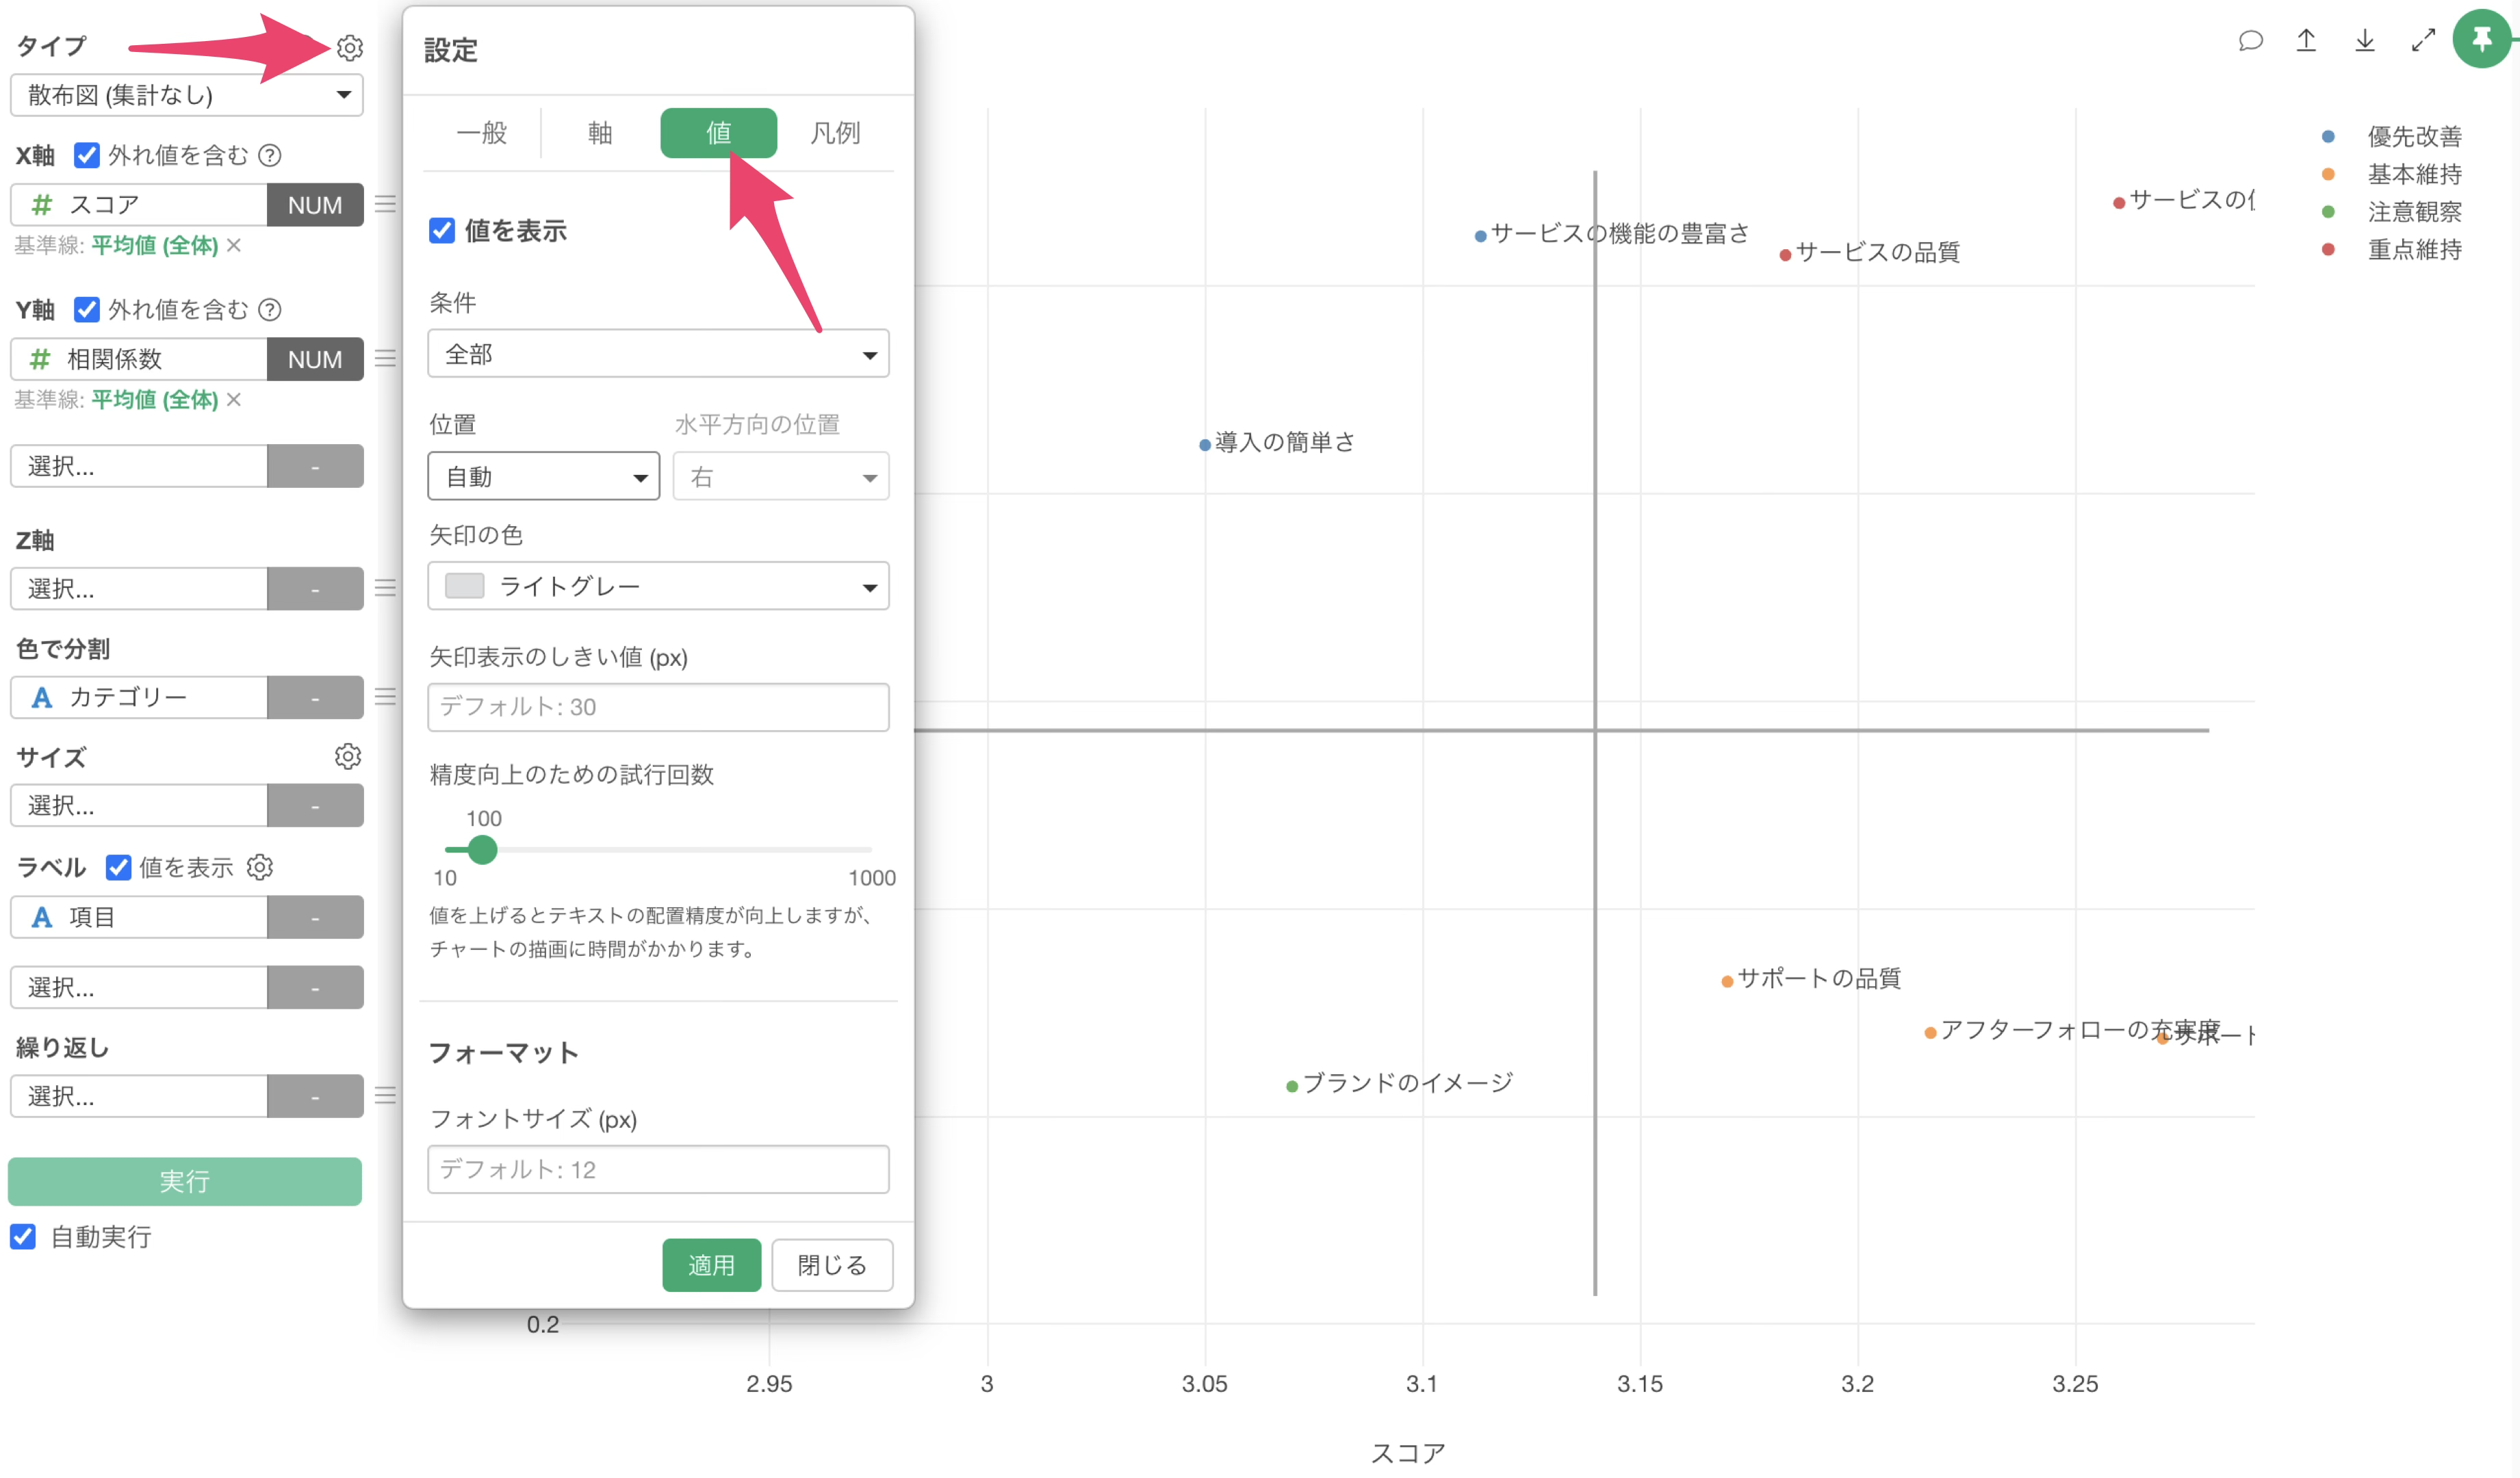
Task: Click the 試行回数 slider handle
Action: (x=483, y=850)
